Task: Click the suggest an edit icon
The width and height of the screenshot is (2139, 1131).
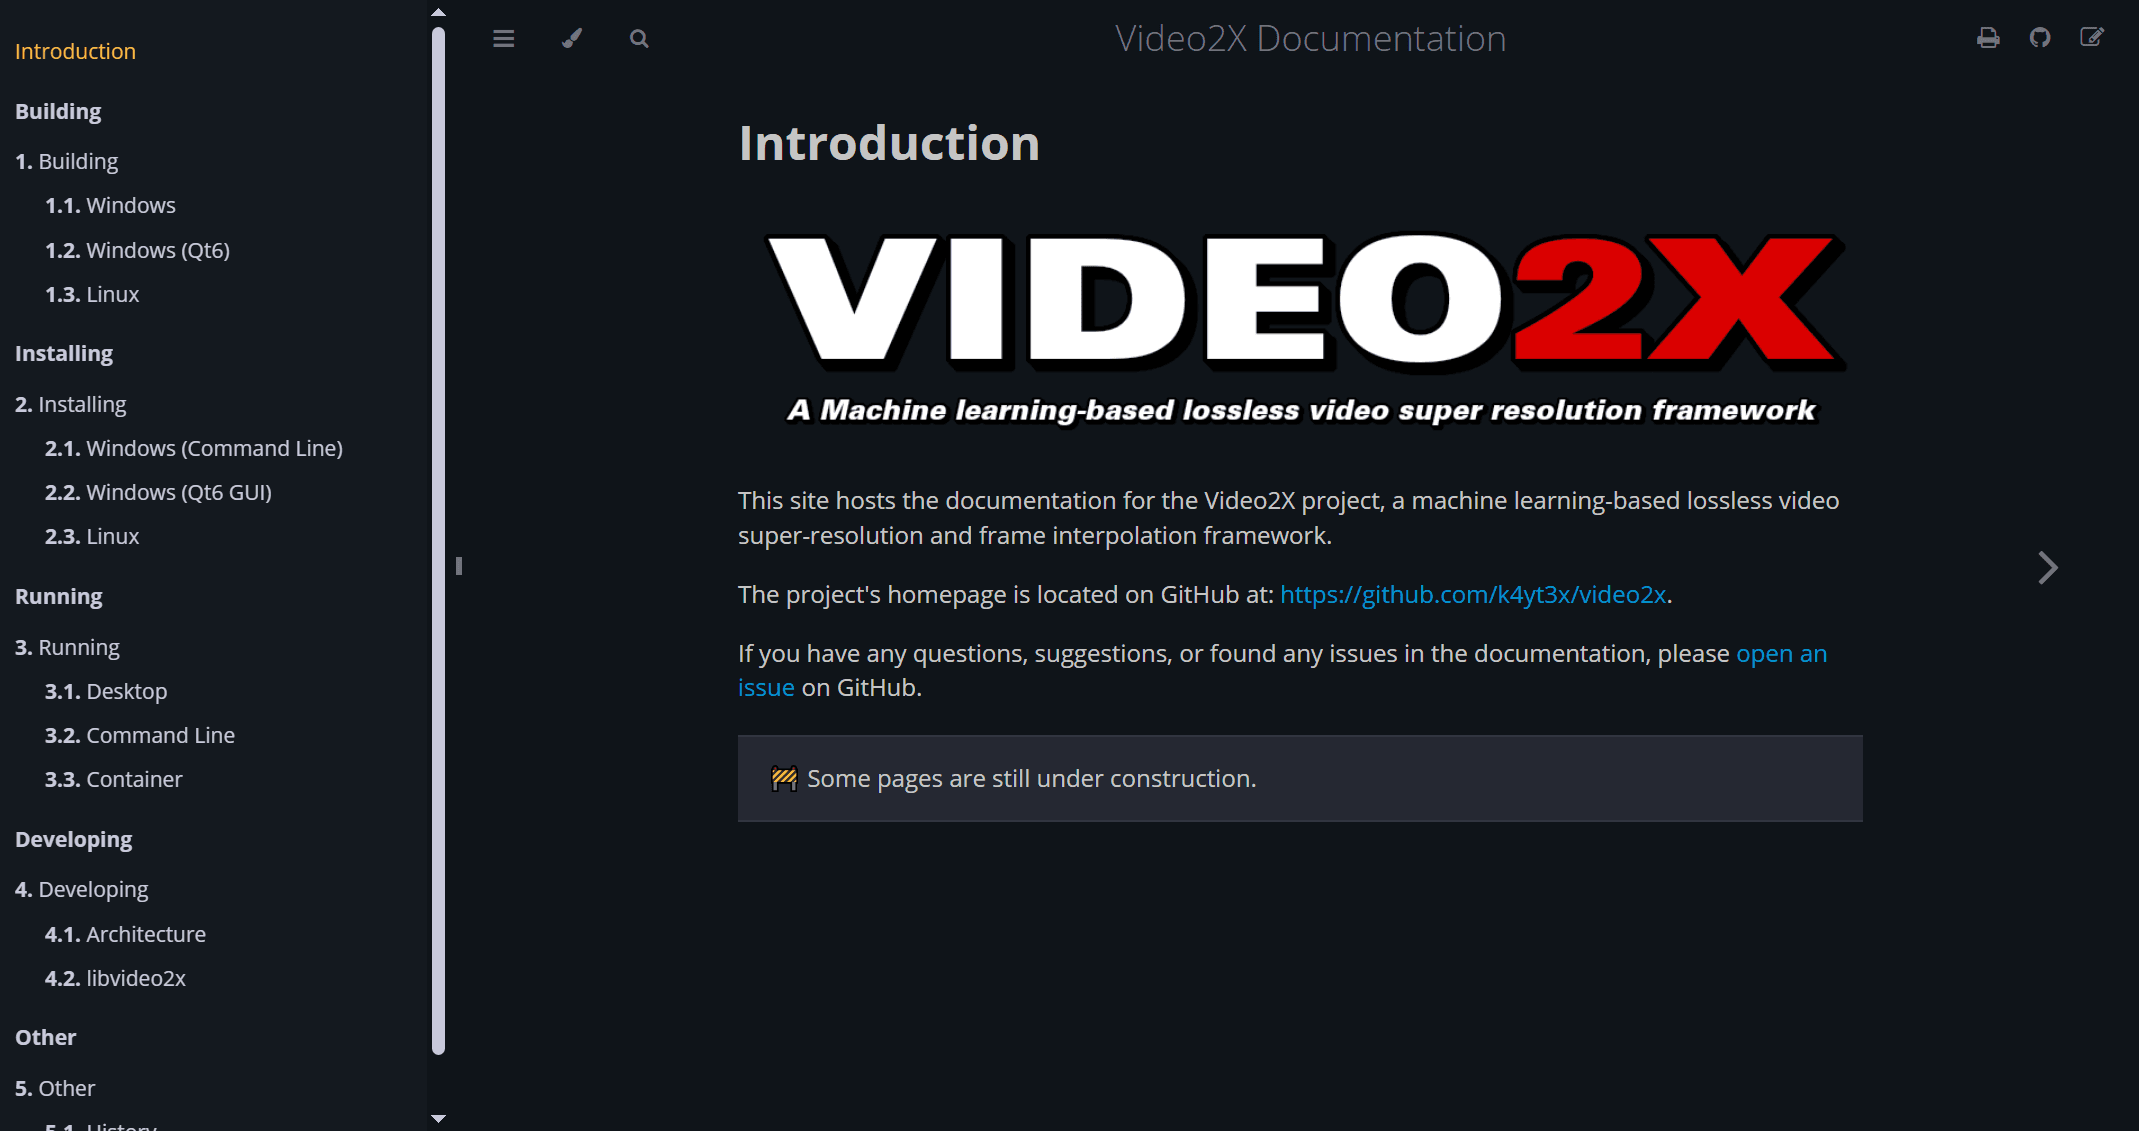Action: [2092, 38]
